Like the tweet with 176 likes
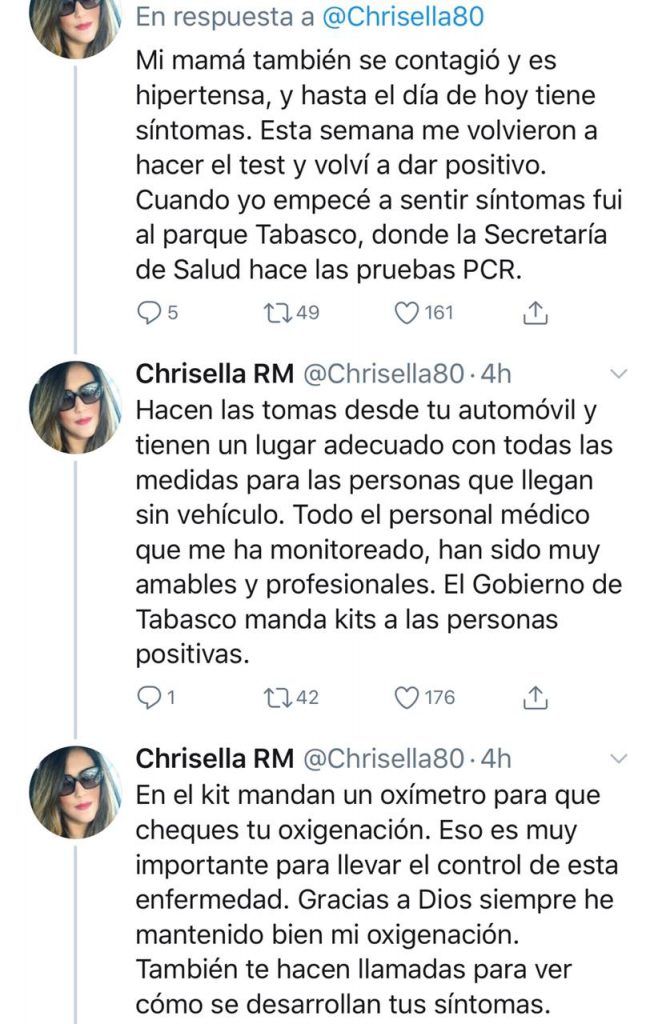Screen dimensions: 658x1024 pyautogui.click(x=406, y=697)
